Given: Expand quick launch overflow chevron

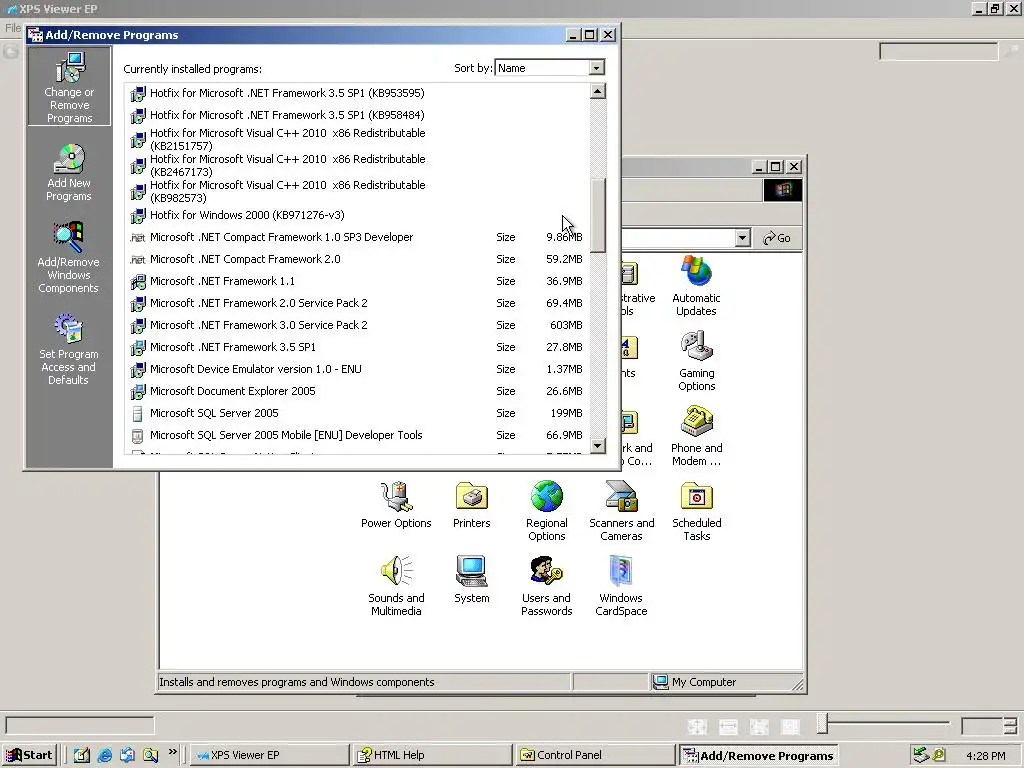Looking at the screenshot, I should point(172,752).
